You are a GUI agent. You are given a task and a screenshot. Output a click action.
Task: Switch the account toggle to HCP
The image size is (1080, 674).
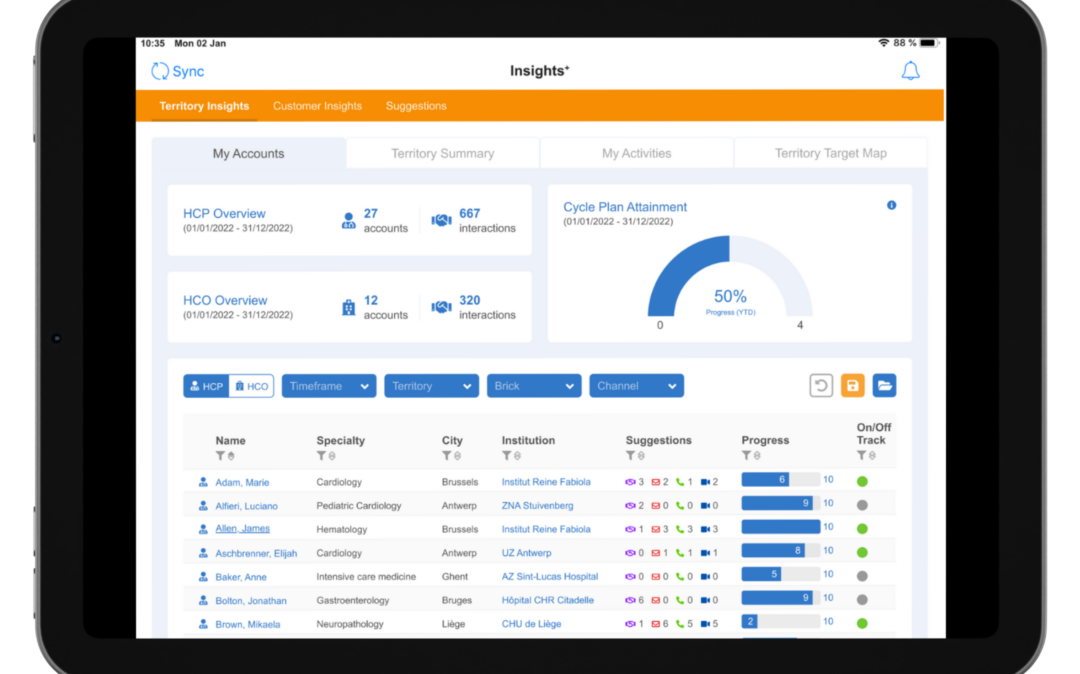[x=206, y=386]
